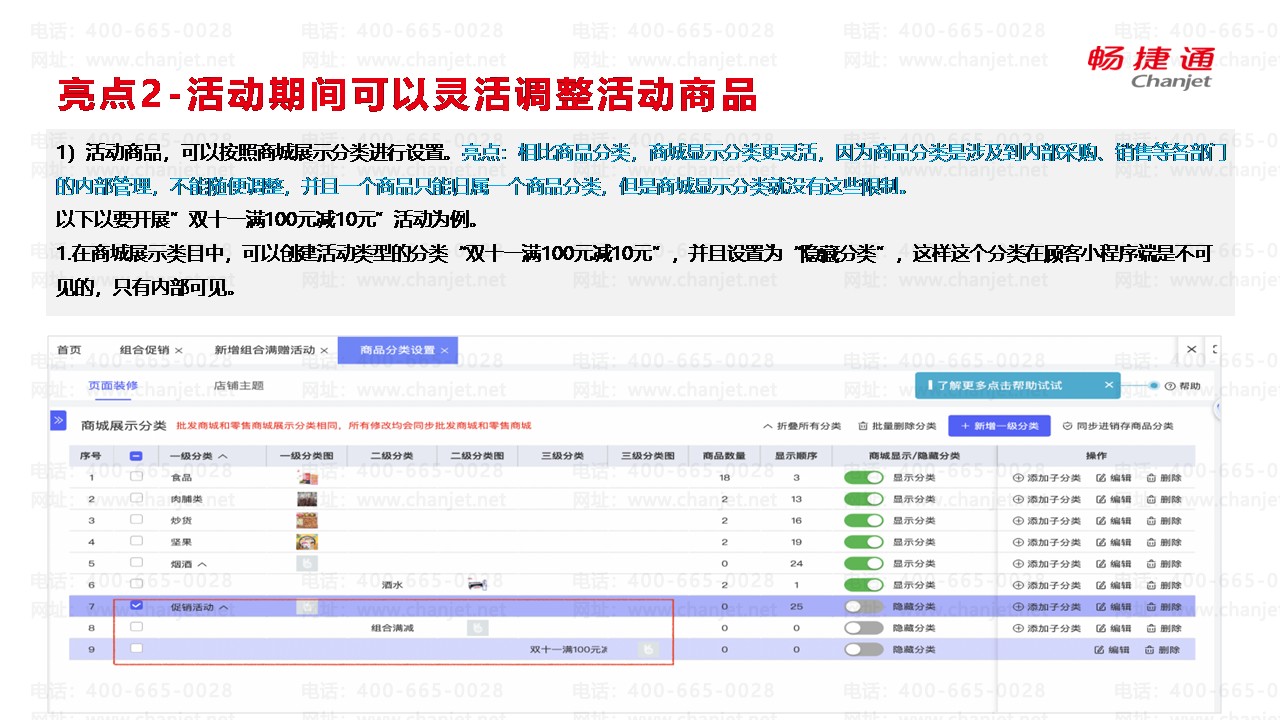The width and height of the screenshot is (1280, 720).
Task: Click 同步进销存商品分类 sync icon
Action: coord(1067,426)
